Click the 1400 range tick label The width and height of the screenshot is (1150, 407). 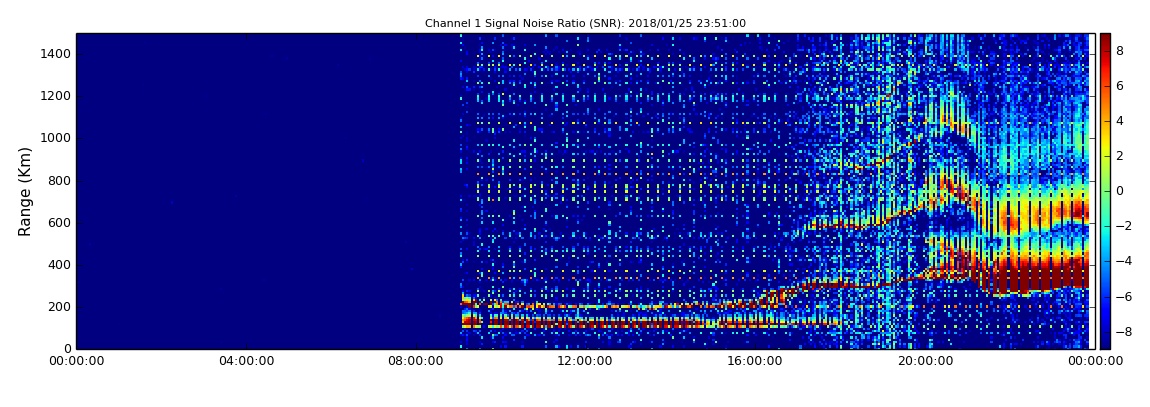(x=56, y=54)
